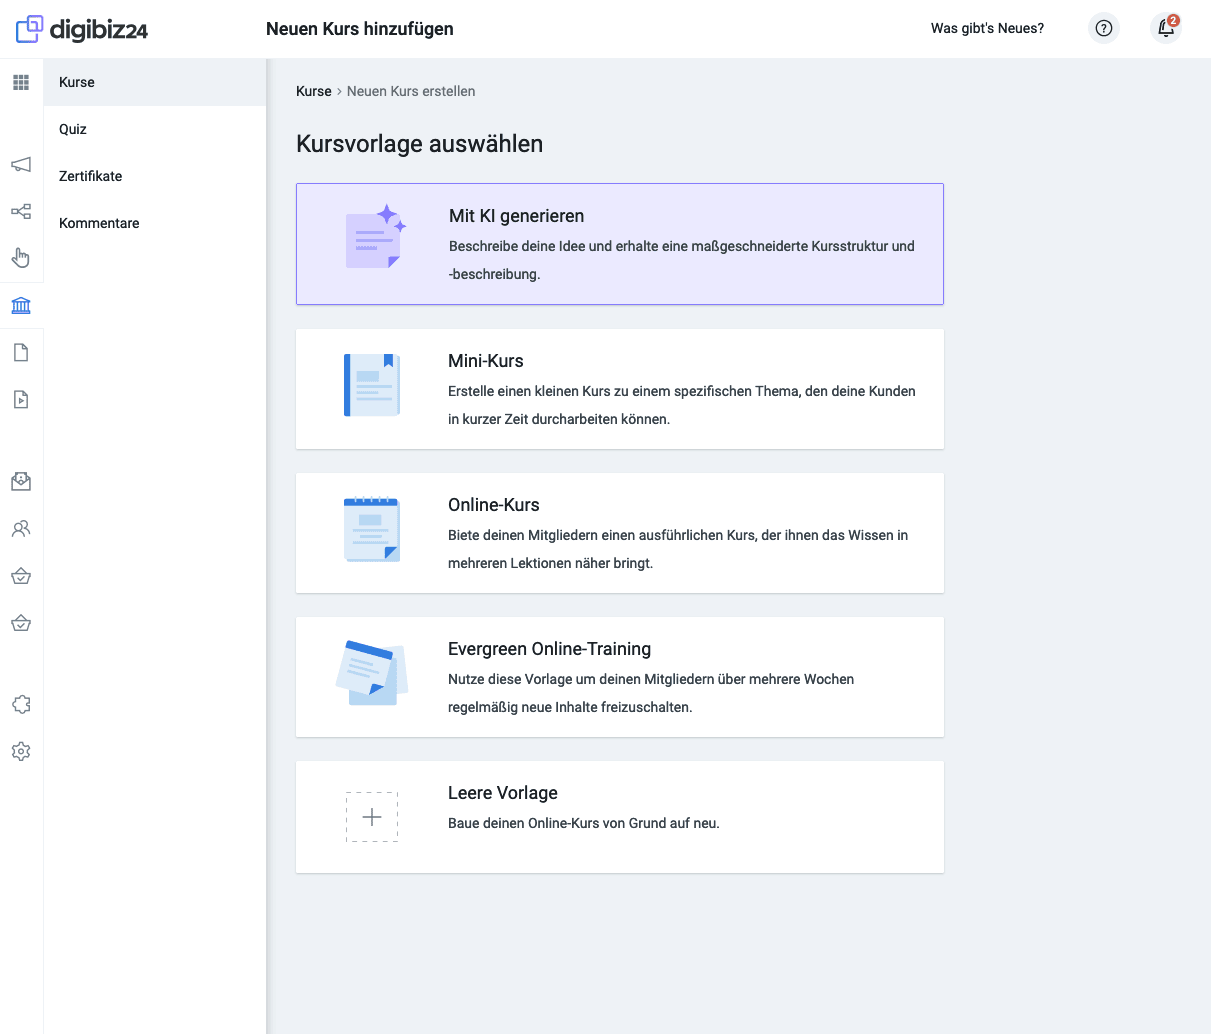The width and height of the screenshot is (1211, 1034).
Task: Click the Kurse breadcrumb link
Action: [x=313, y=91]
